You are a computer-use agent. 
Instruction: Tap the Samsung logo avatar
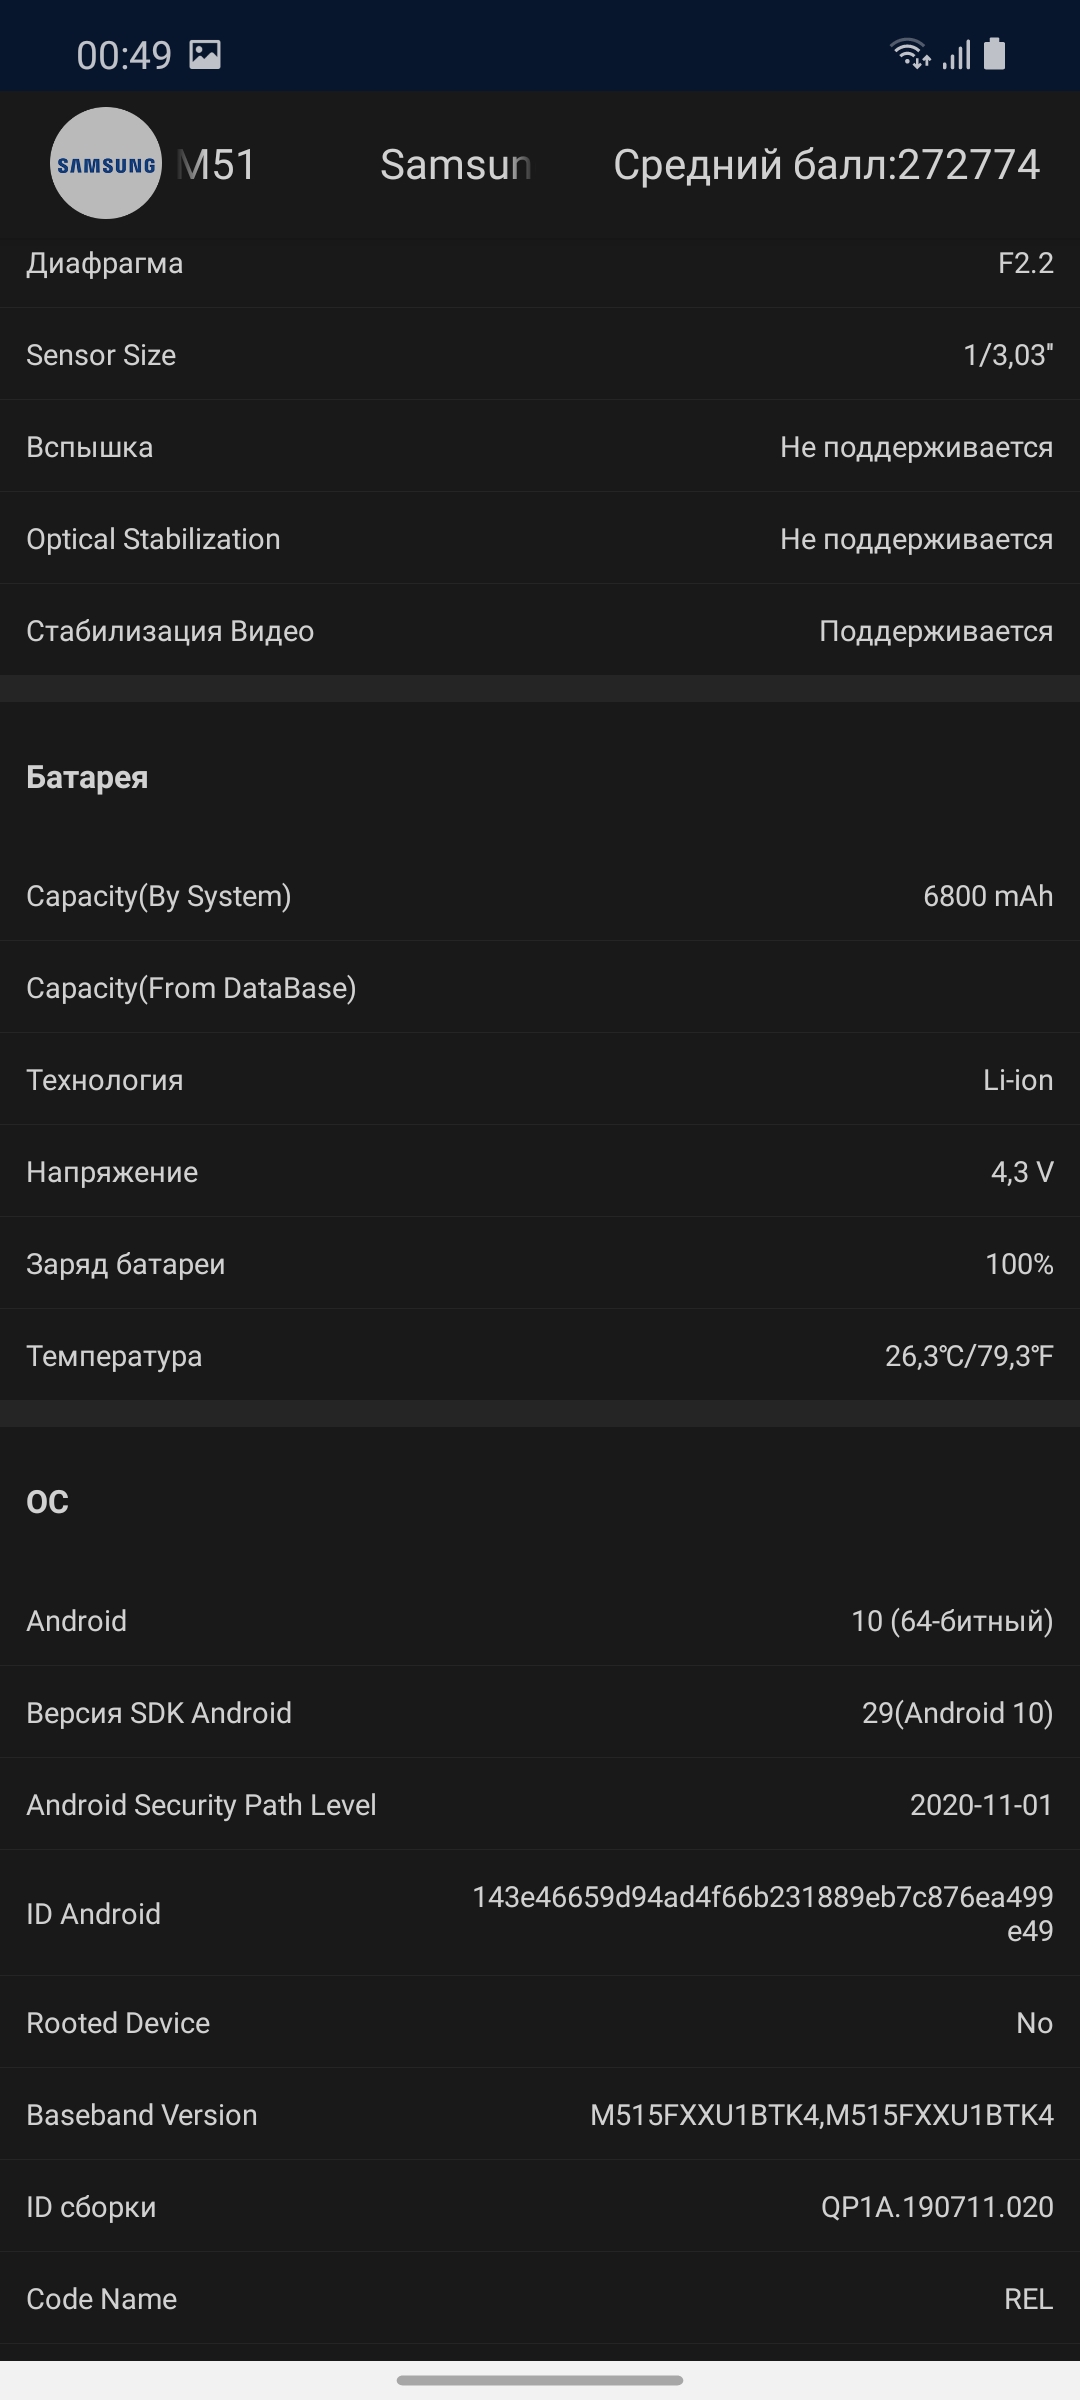click(106, 164)
